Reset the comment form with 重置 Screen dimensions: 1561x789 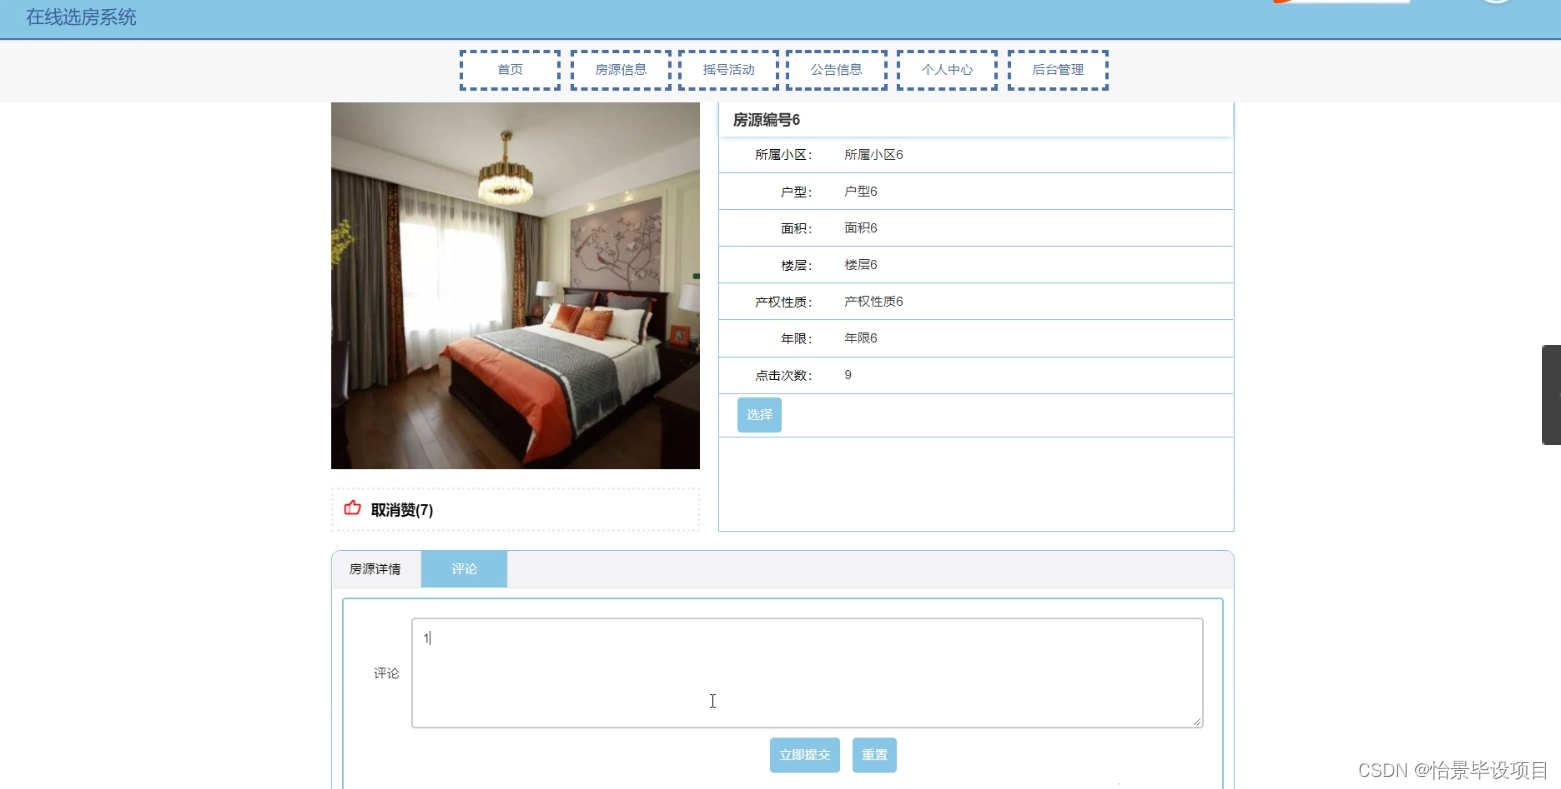tap(873, 755)
